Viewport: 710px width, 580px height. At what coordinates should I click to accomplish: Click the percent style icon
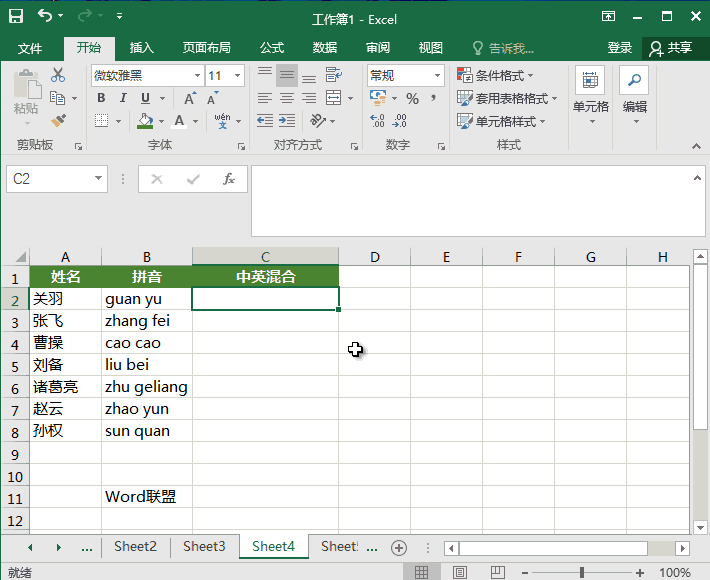412,98
